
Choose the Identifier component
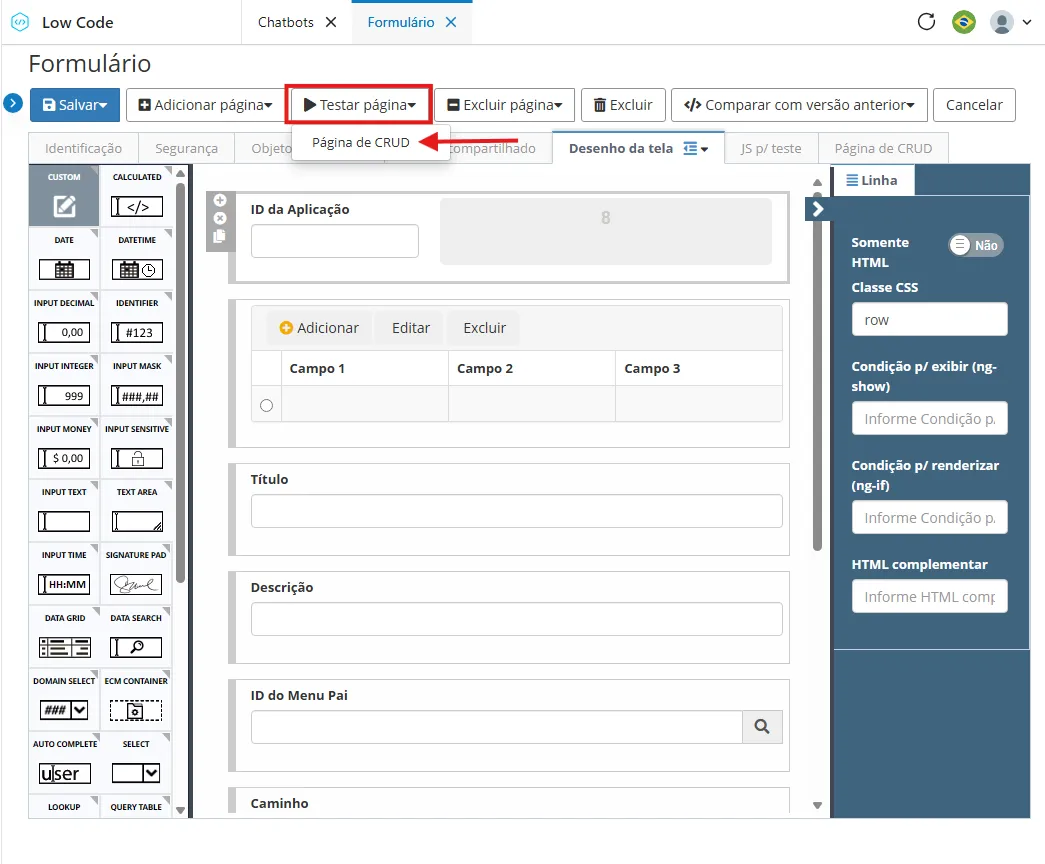[137, 322]
